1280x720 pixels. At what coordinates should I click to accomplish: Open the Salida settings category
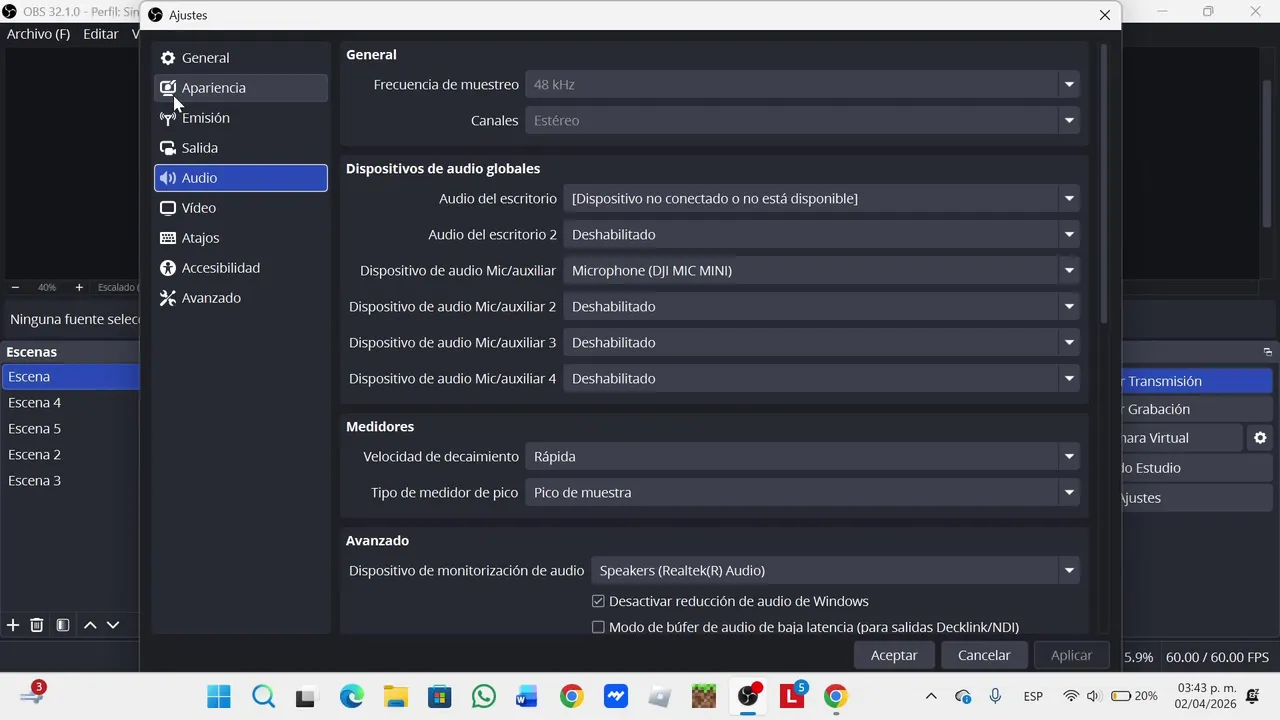(240, 148)
